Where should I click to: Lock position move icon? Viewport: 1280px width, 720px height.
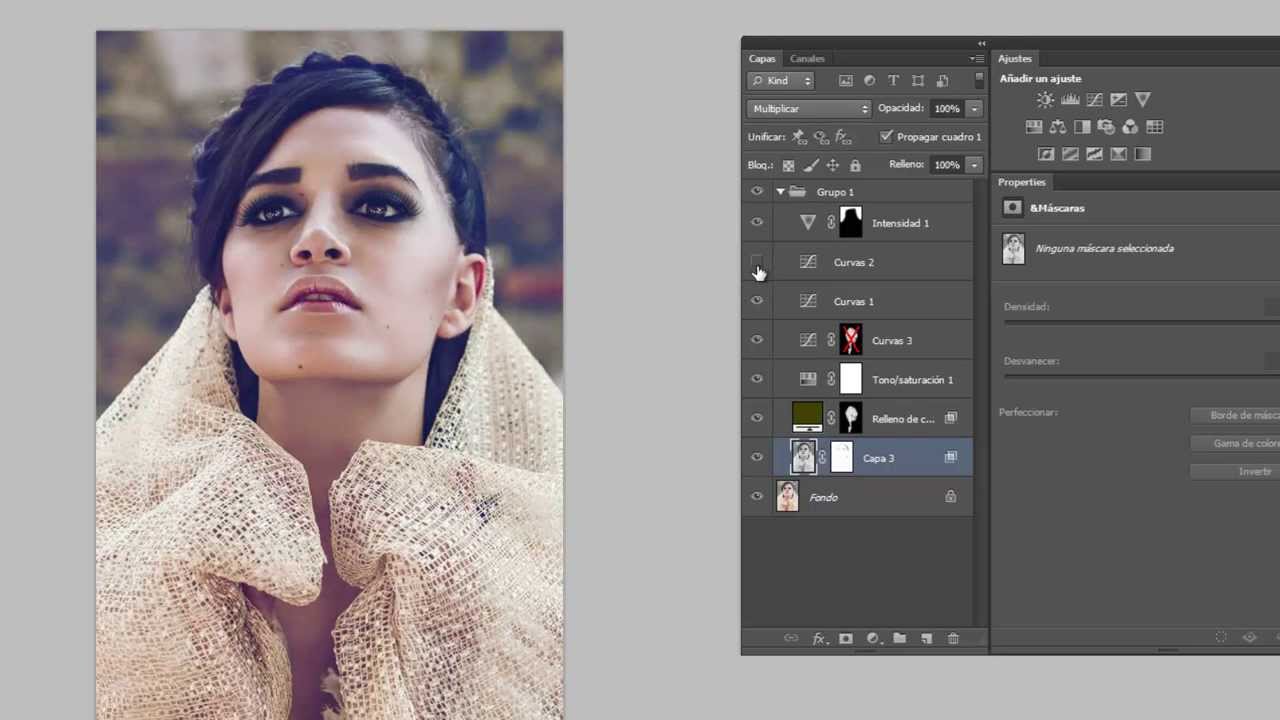click(833, 165)
